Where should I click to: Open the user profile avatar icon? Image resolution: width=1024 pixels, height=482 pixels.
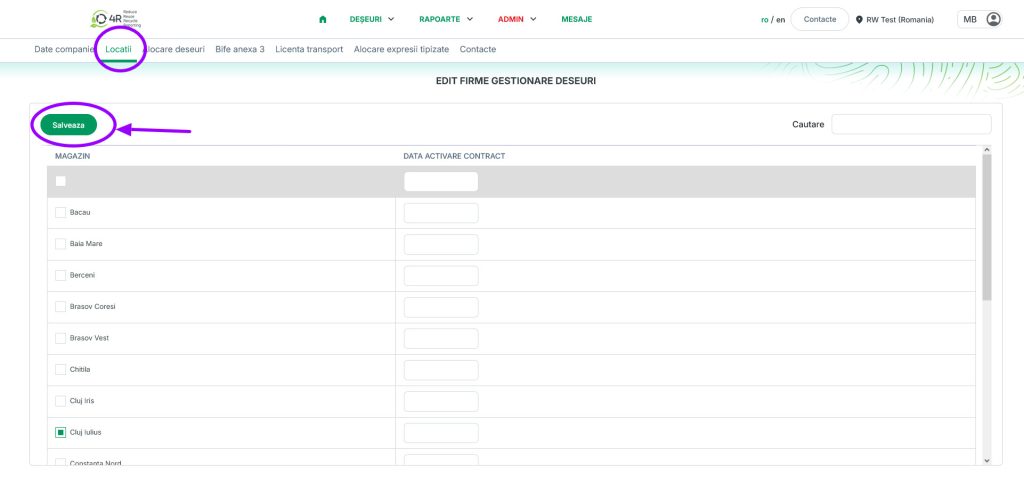tap(993, 19)
